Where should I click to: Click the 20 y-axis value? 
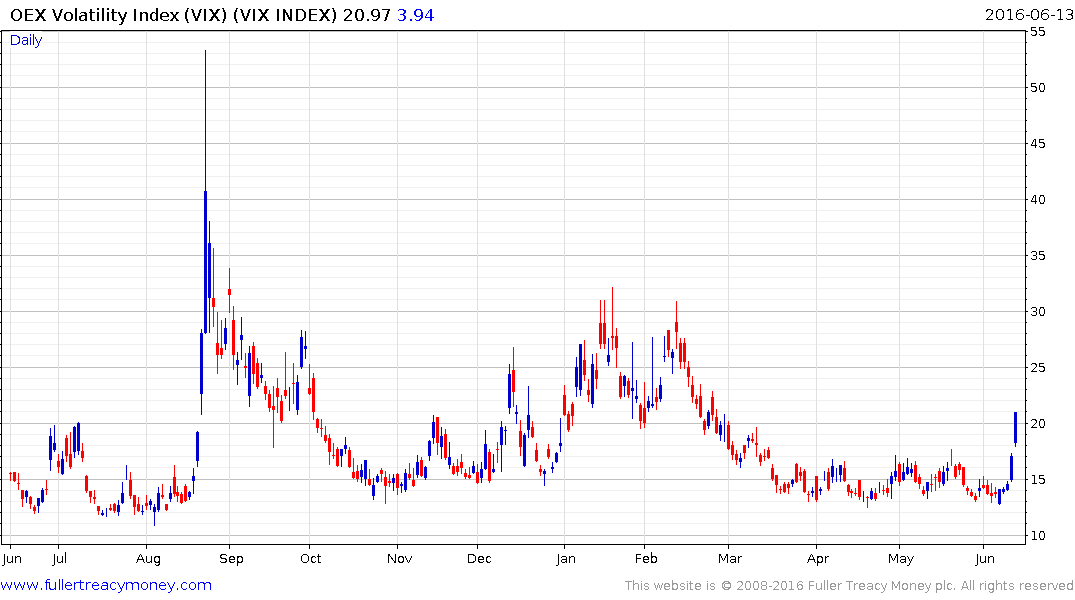(1037, 424)
